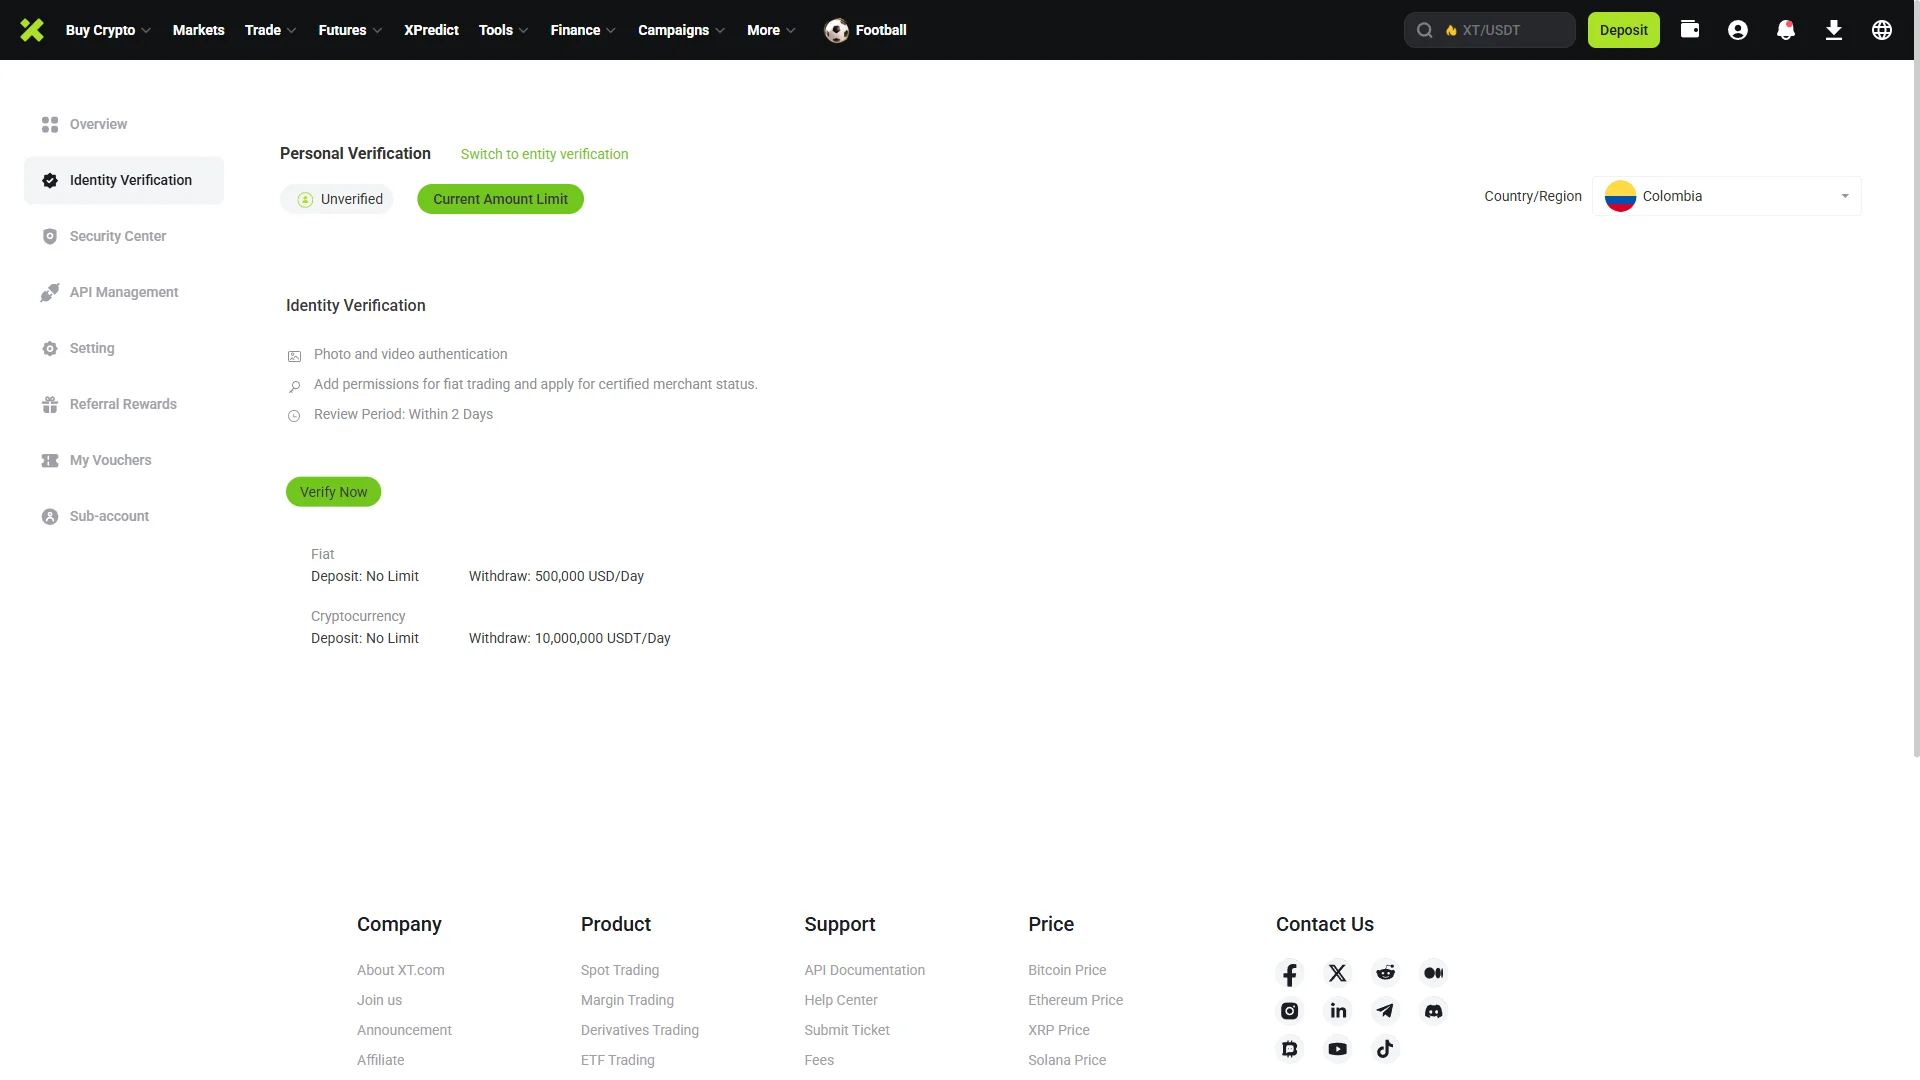
Task: Open Affiliate footer link
Action: coord(380,1060)
